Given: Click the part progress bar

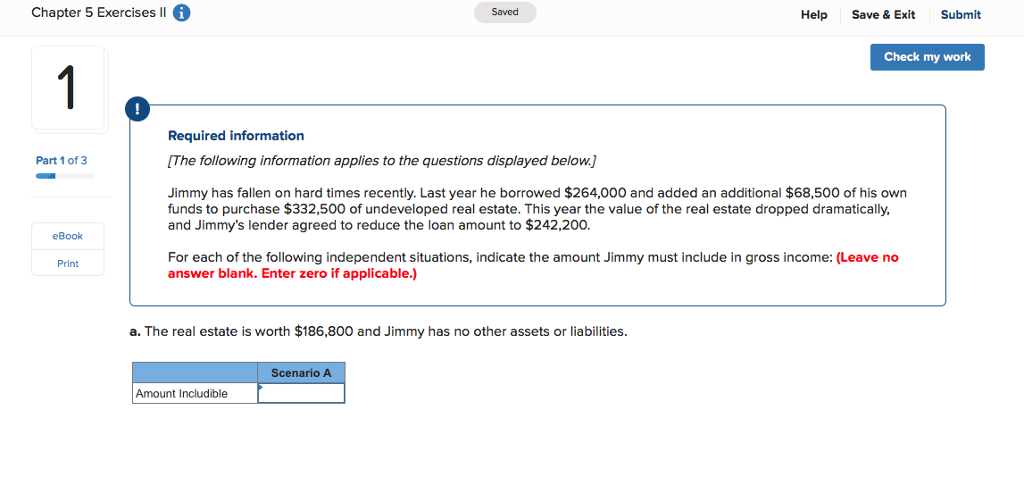Looking at the screenshot, I should pos(64,176).
